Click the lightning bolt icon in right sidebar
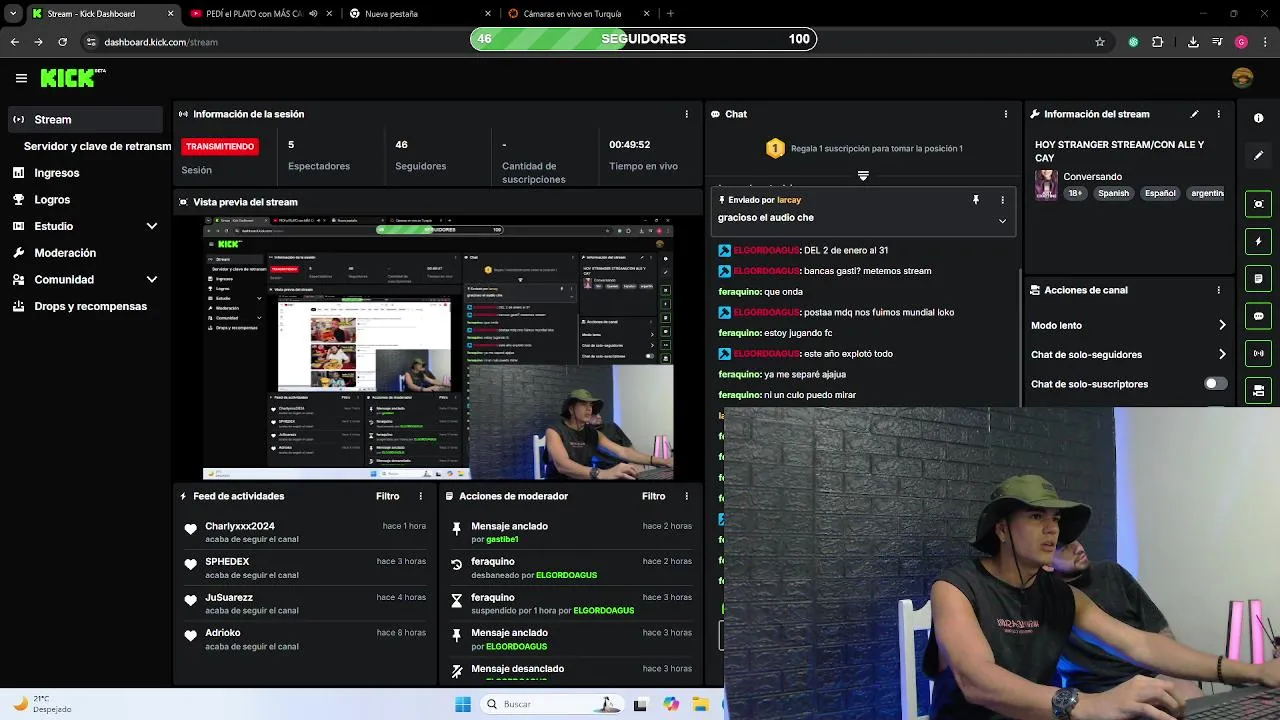Screen dimensions: 1280x720 pyautogui.click(x=1258, y=241)
